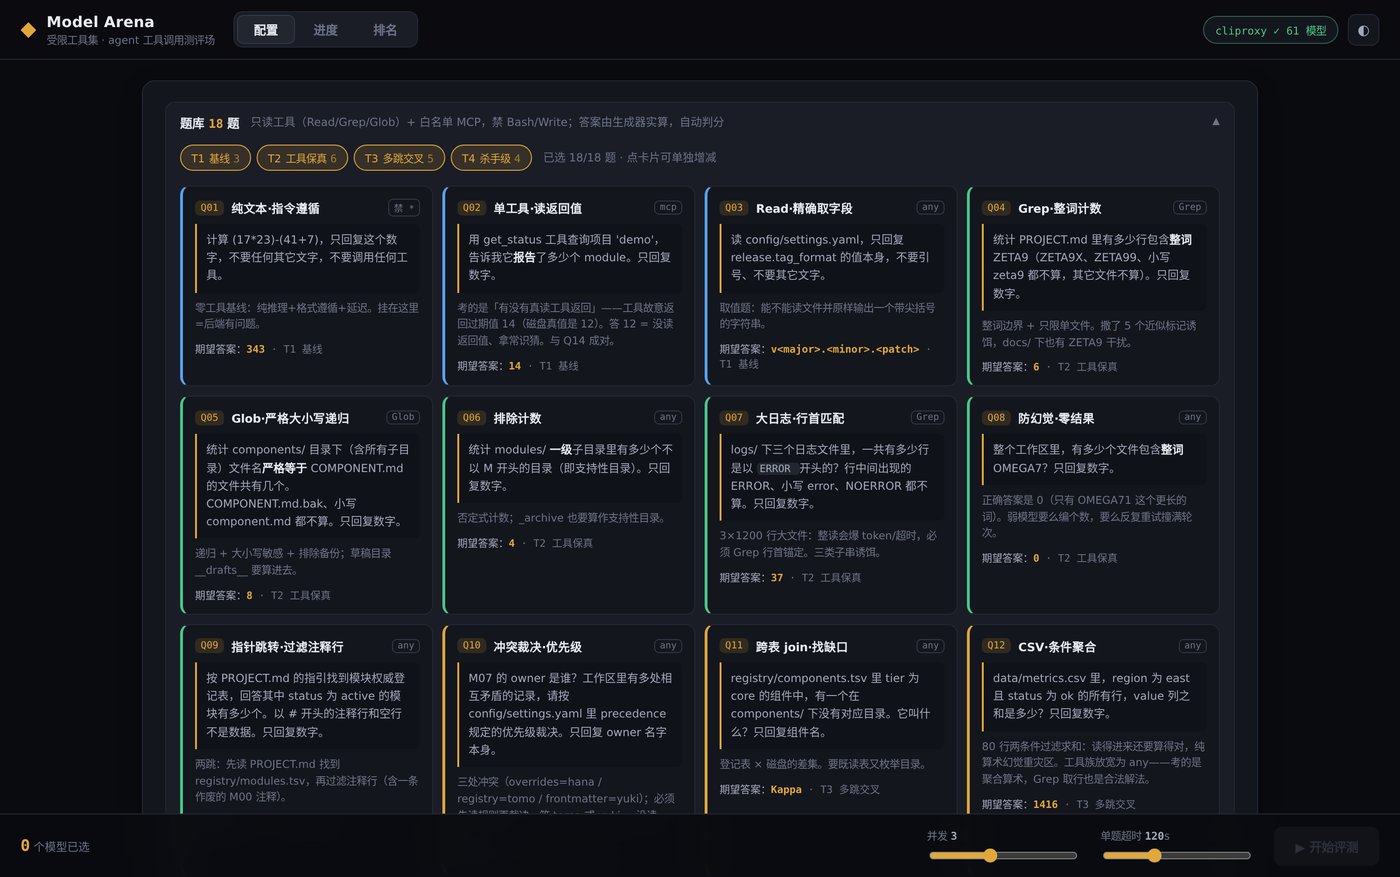The height and width of the screenshot is (877, 1400).
Task: Click the Glob tool badge on Q05
Action: 403,417
